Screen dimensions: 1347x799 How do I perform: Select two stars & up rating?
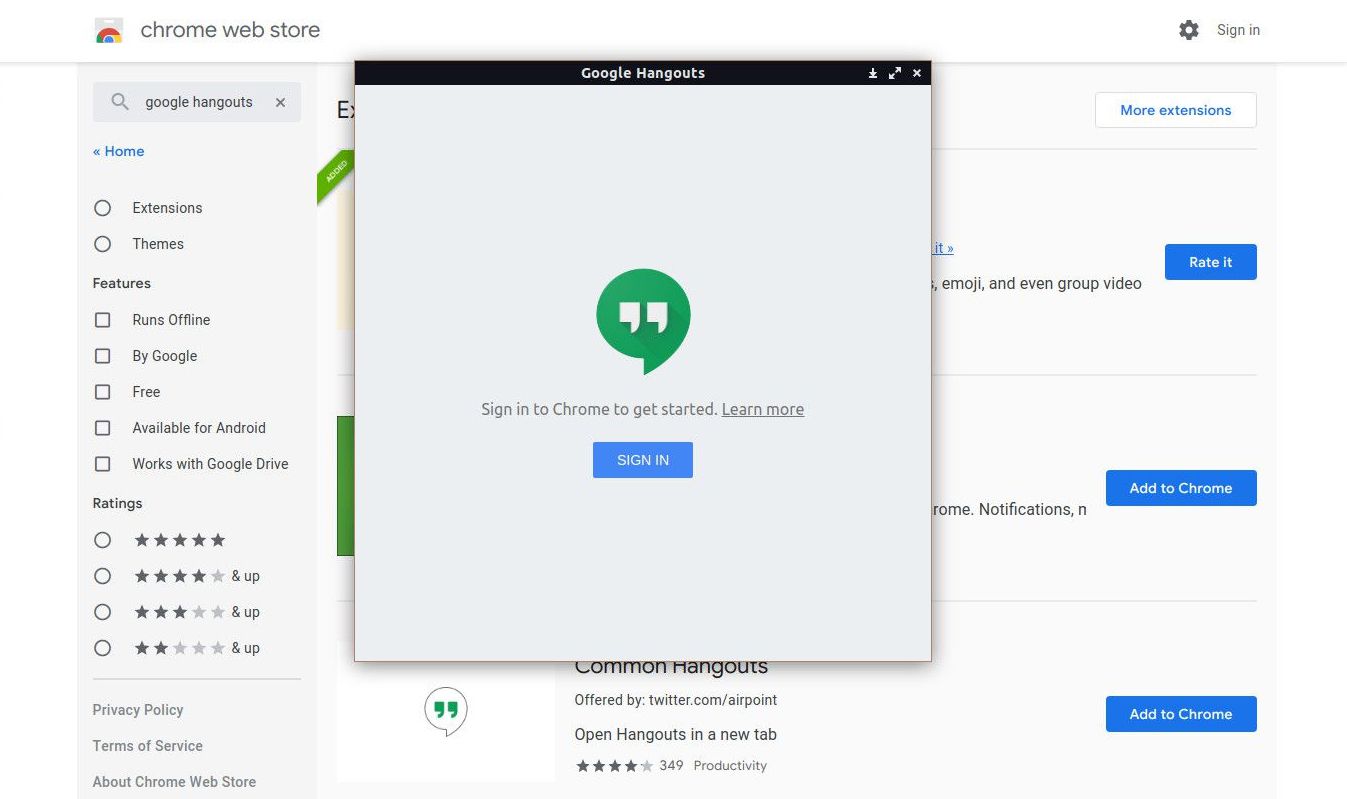102,648
